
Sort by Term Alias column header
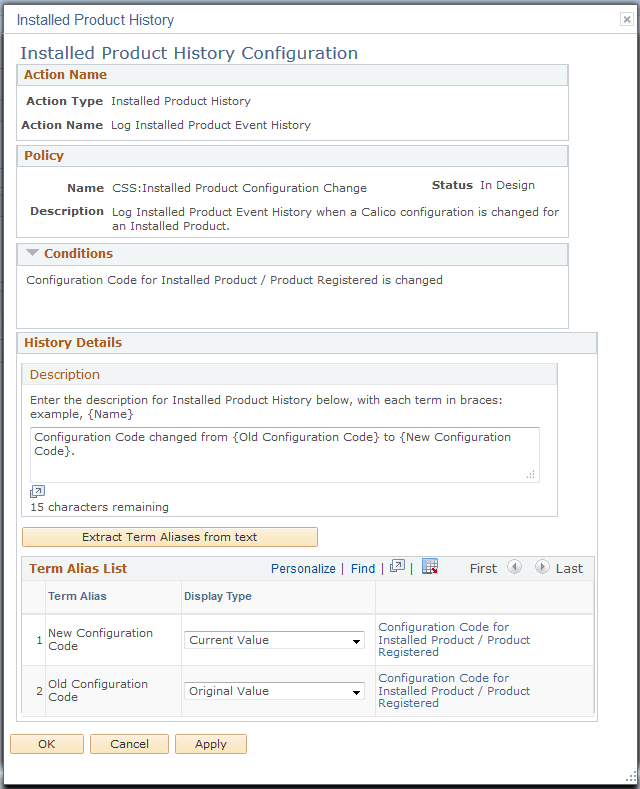[77, 596]
